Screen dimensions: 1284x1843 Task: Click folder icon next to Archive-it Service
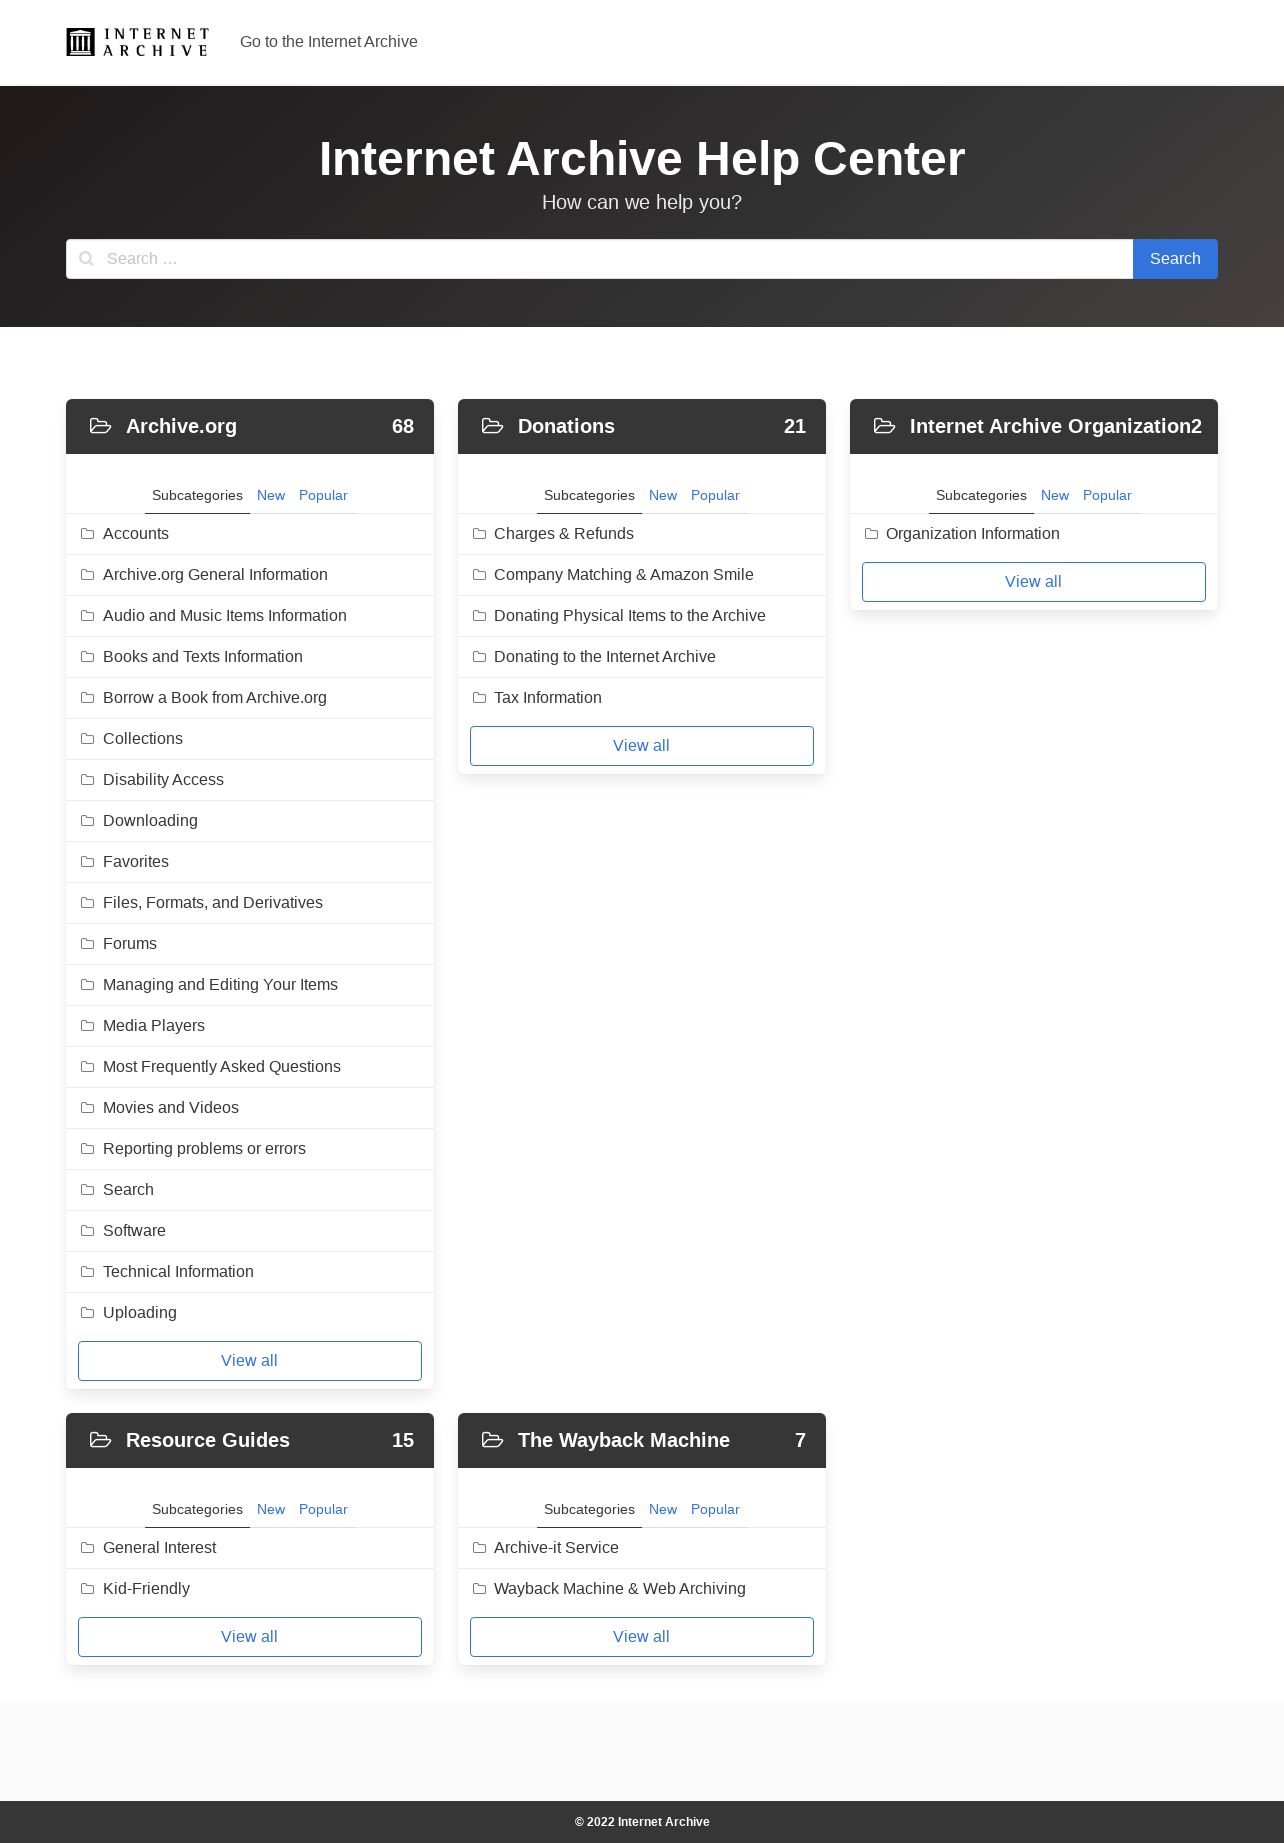[479, 1548]
